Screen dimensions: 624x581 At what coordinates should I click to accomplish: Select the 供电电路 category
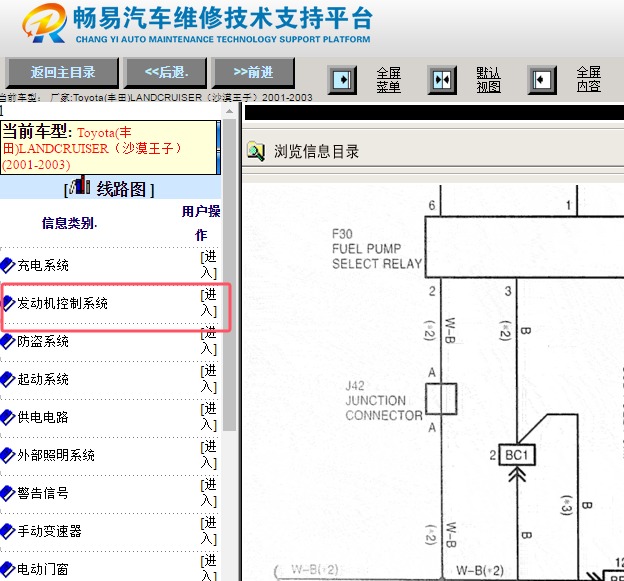[43, 417]
